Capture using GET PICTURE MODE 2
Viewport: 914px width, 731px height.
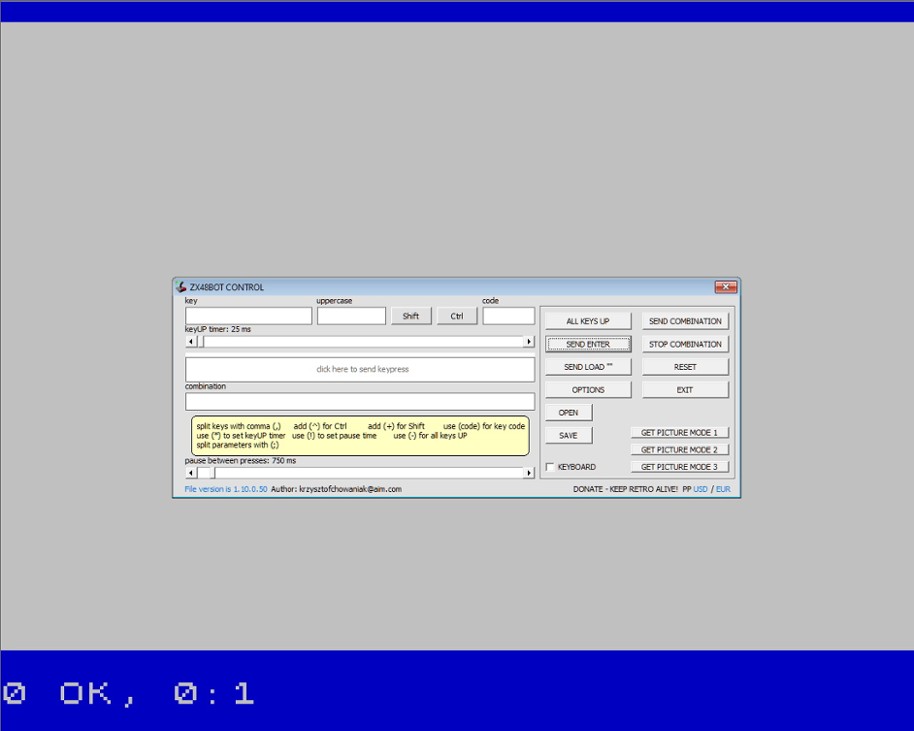click(680, 449)
